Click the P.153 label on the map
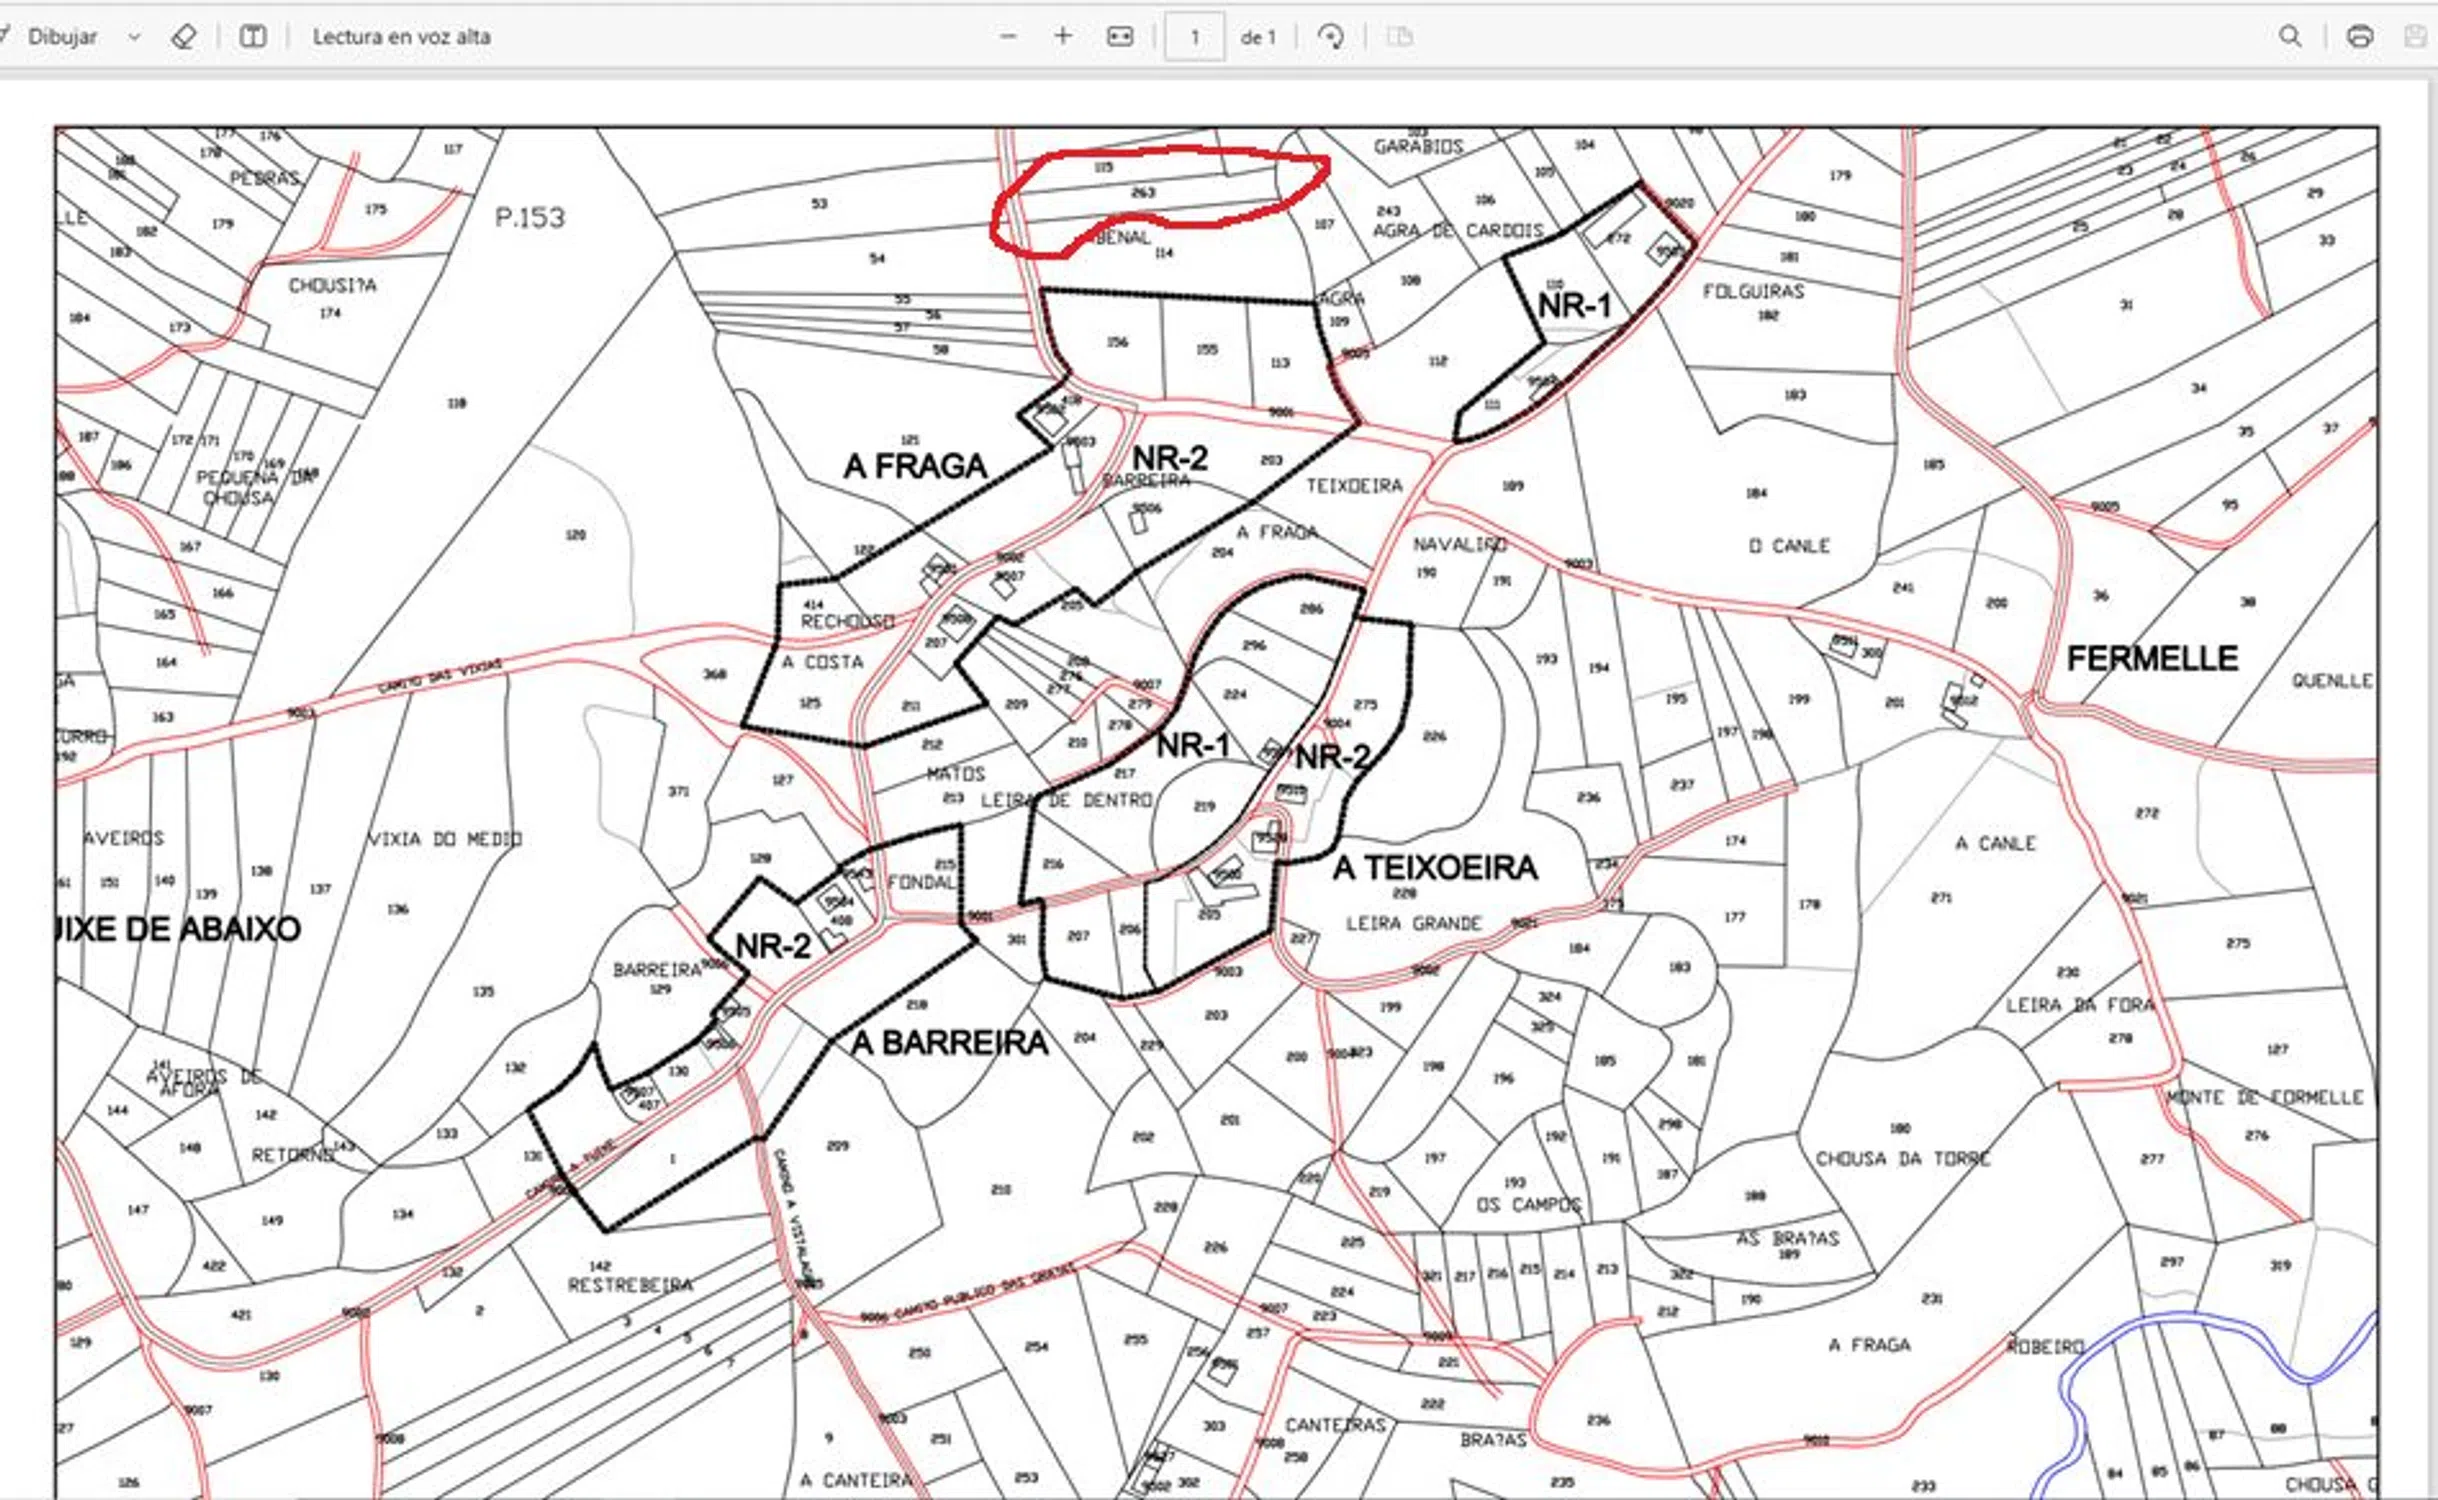Image resolution: width=2438 pixels, height=1500 pixels. tap(530, 217)
